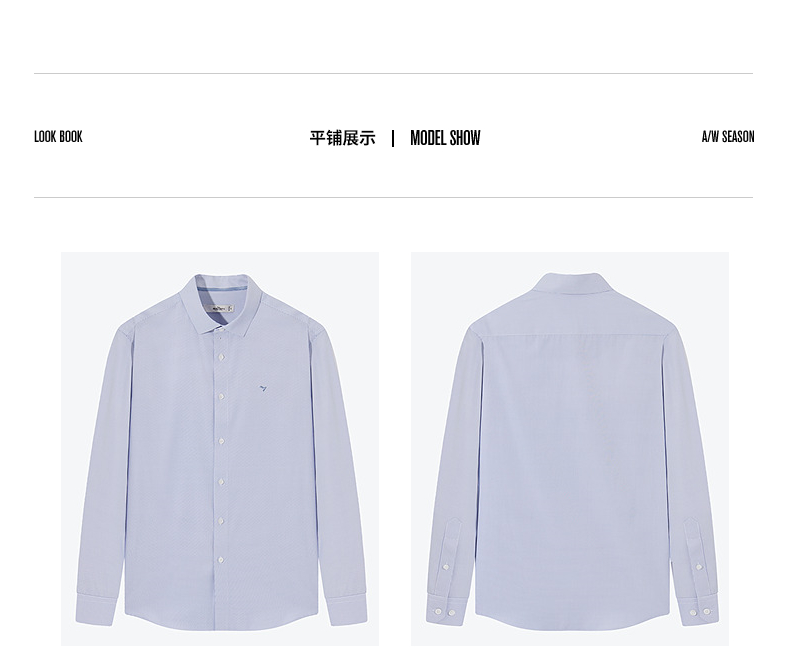Click the embroidered bird logo on shirt chest
The height and width of the screenshot is (655, 790).
click(x=263, y=388)
